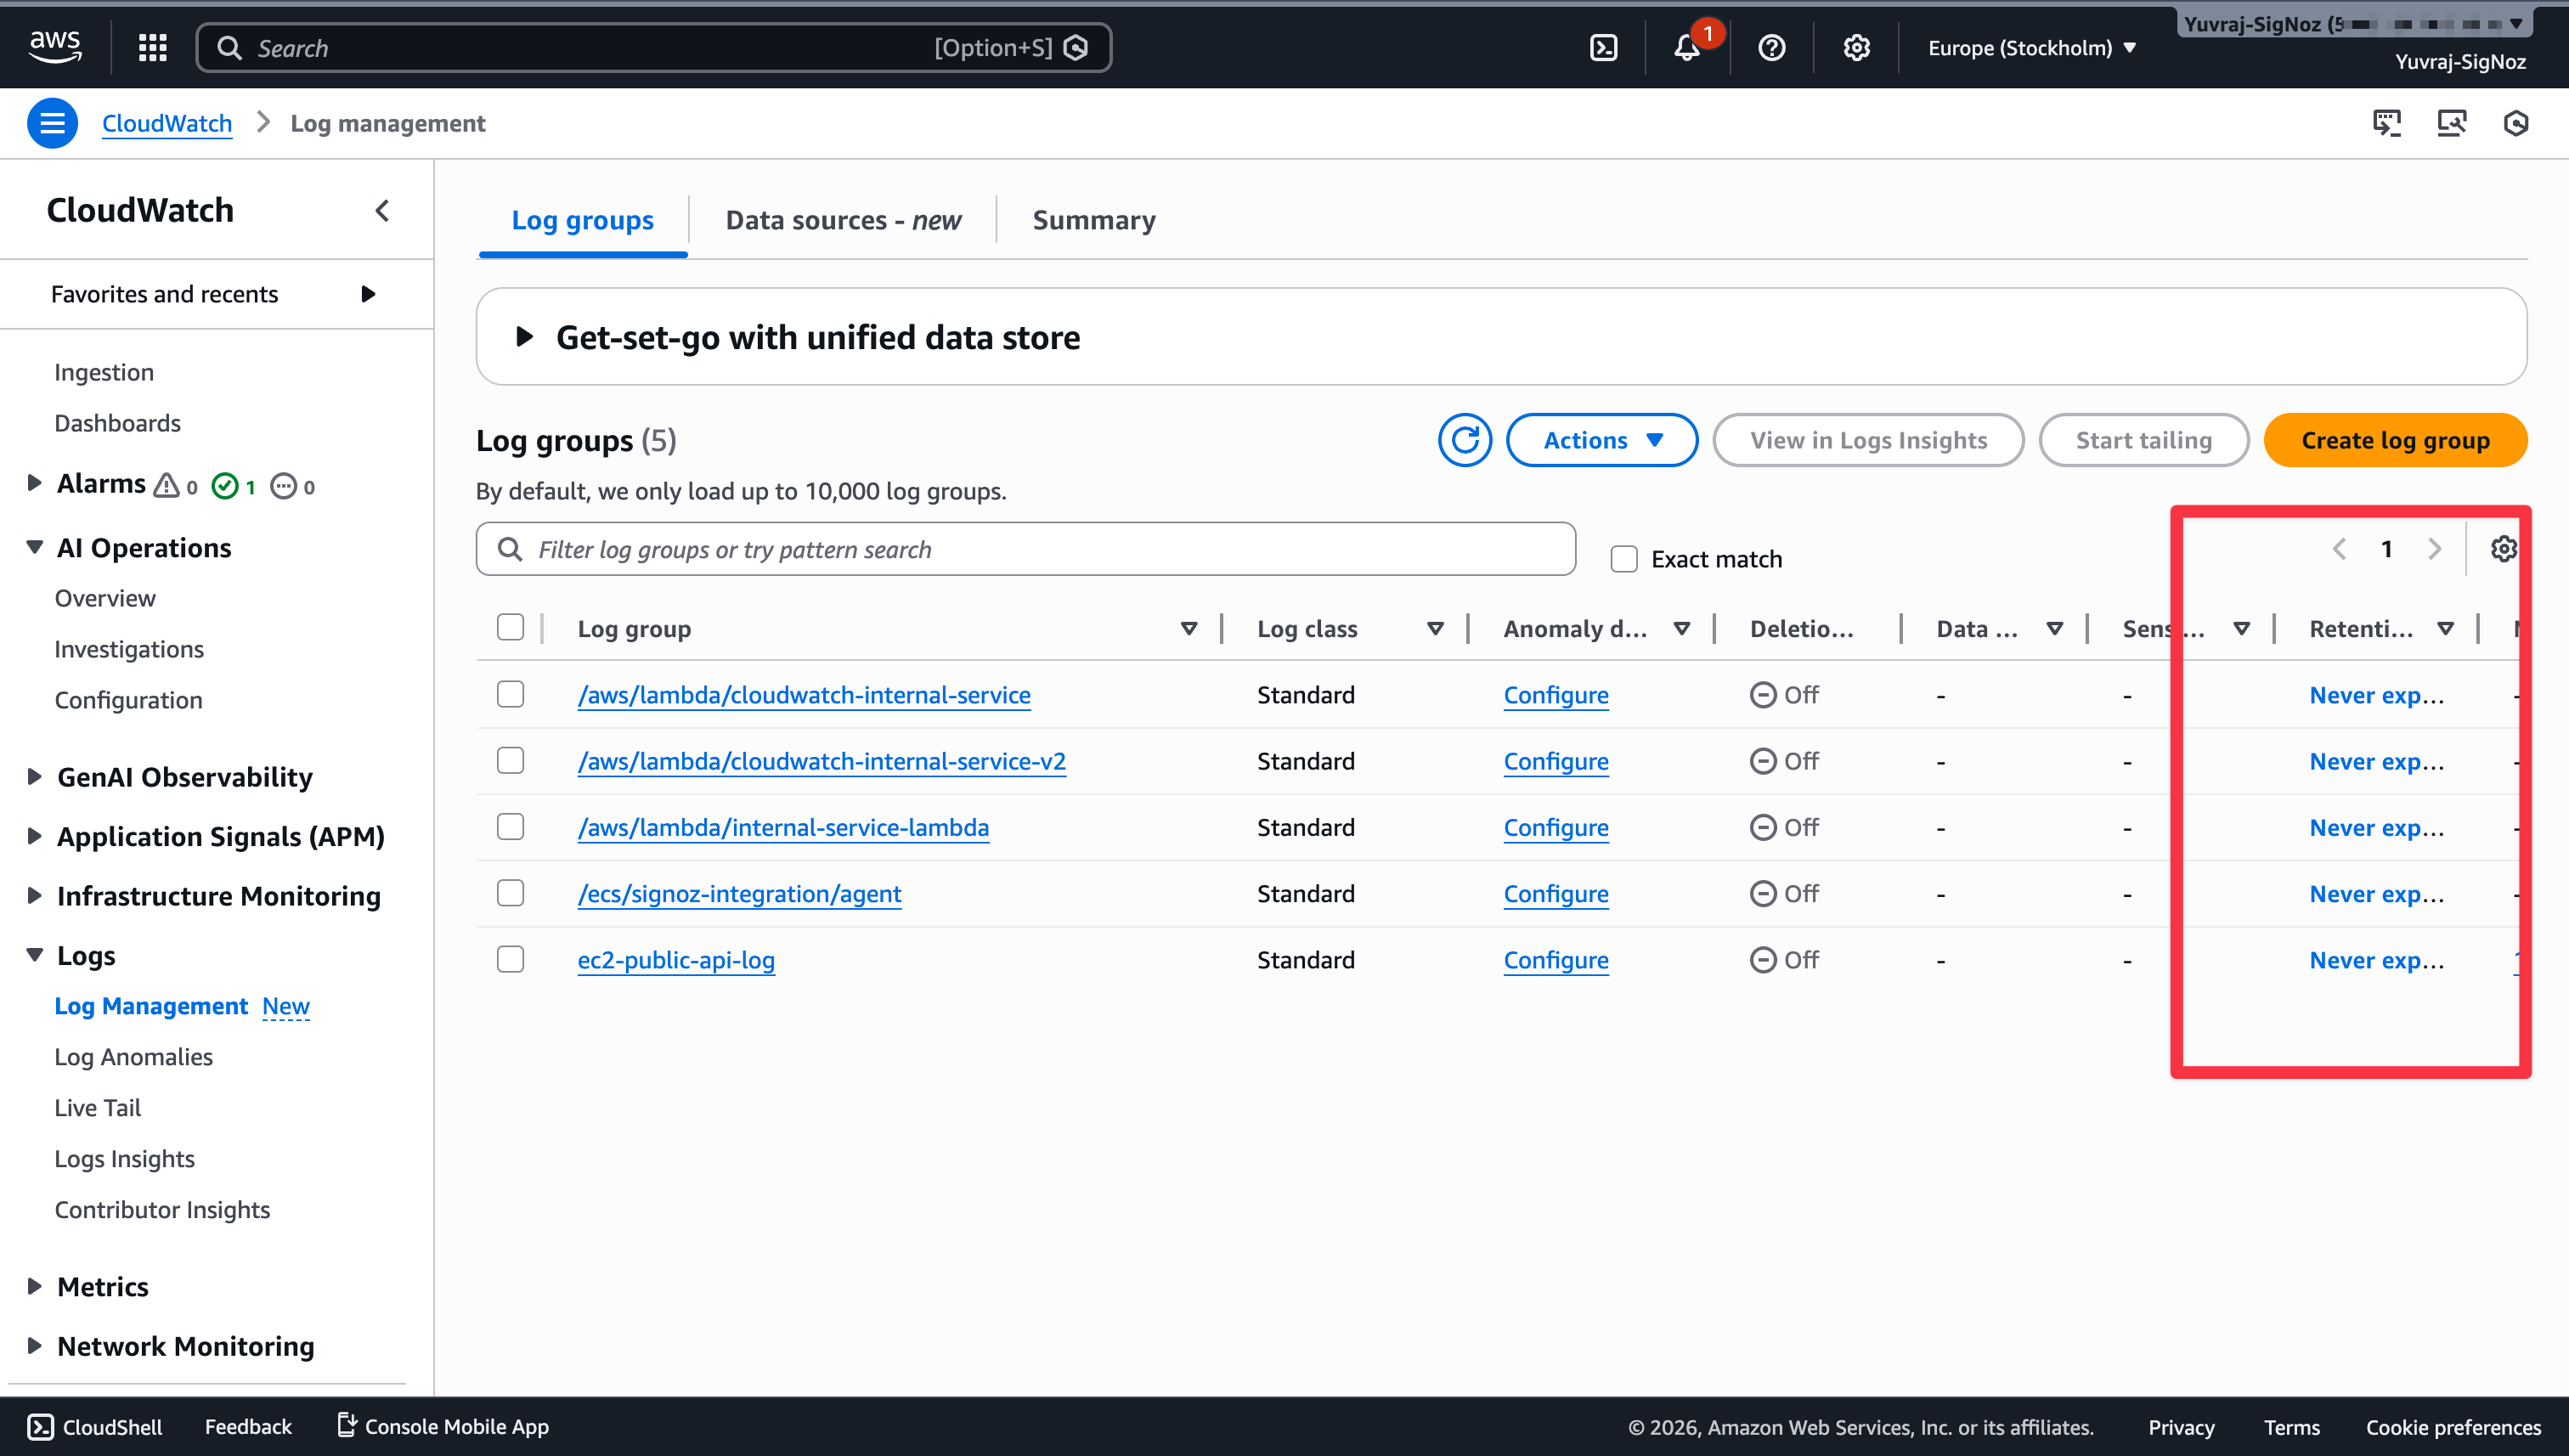Expand Get-set-go with unified data store
This screenshot has width=2569, height=1456.
coord(523,337)
